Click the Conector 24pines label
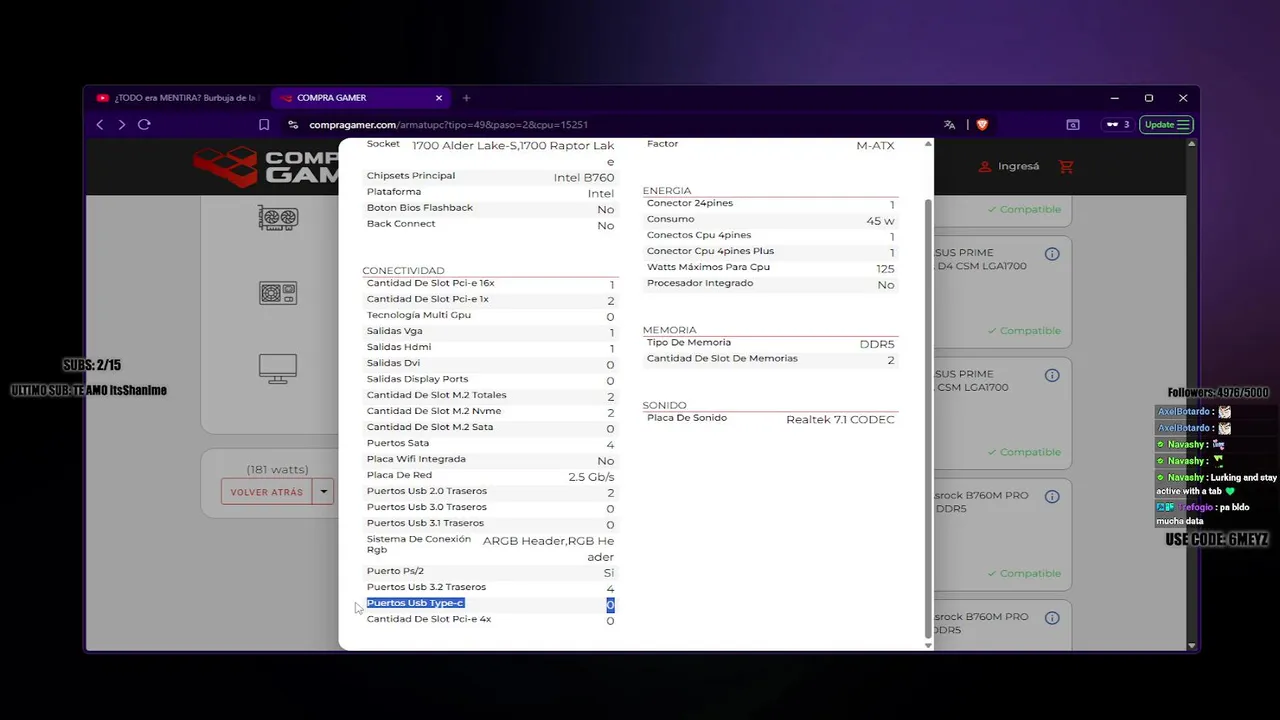Screen dimensions: 1280x720 point(690,203)
